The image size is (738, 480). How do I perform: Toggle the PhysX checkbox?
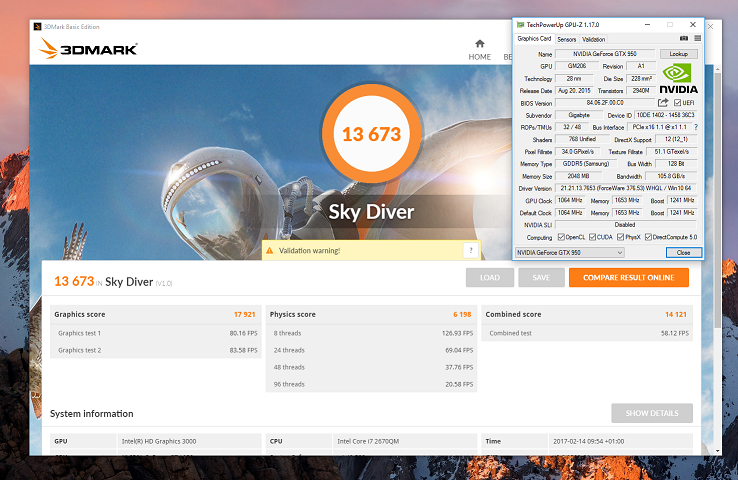620,237
